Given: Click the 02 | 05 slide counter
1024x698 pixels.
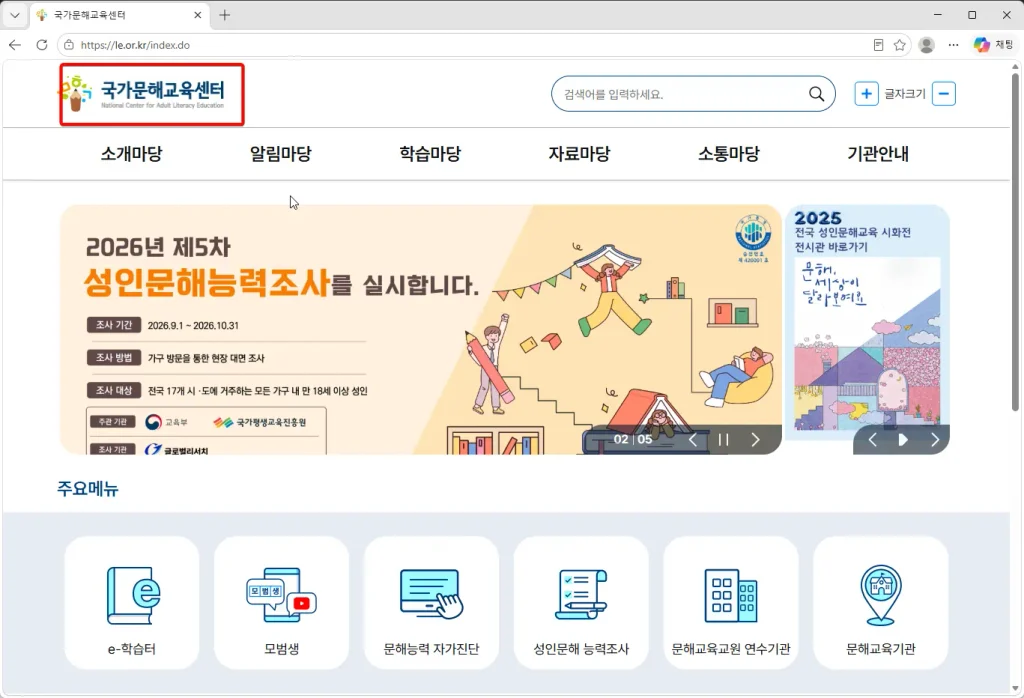Looking at the screenshot, I should pyautogui.click(x=633, y=439).
